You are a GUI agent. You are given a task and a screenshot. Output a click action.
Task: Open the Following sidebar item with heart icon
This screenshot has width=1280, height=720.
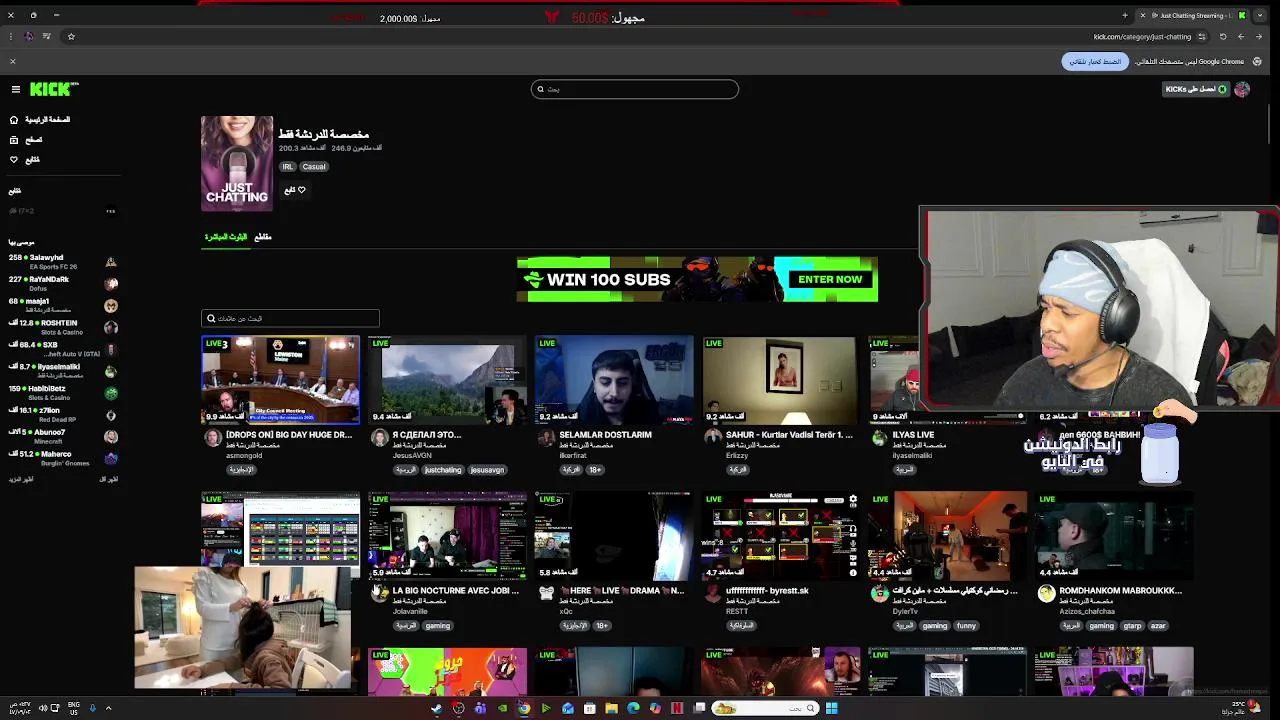click(26, 159)
